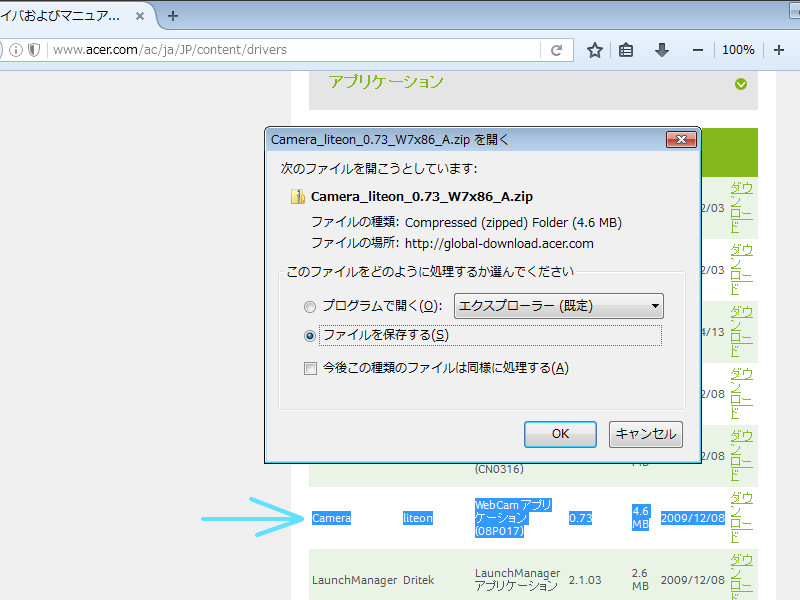Select the ファイルを保存する radio button
Screen dimensions: 800x600
coord(310,336)
